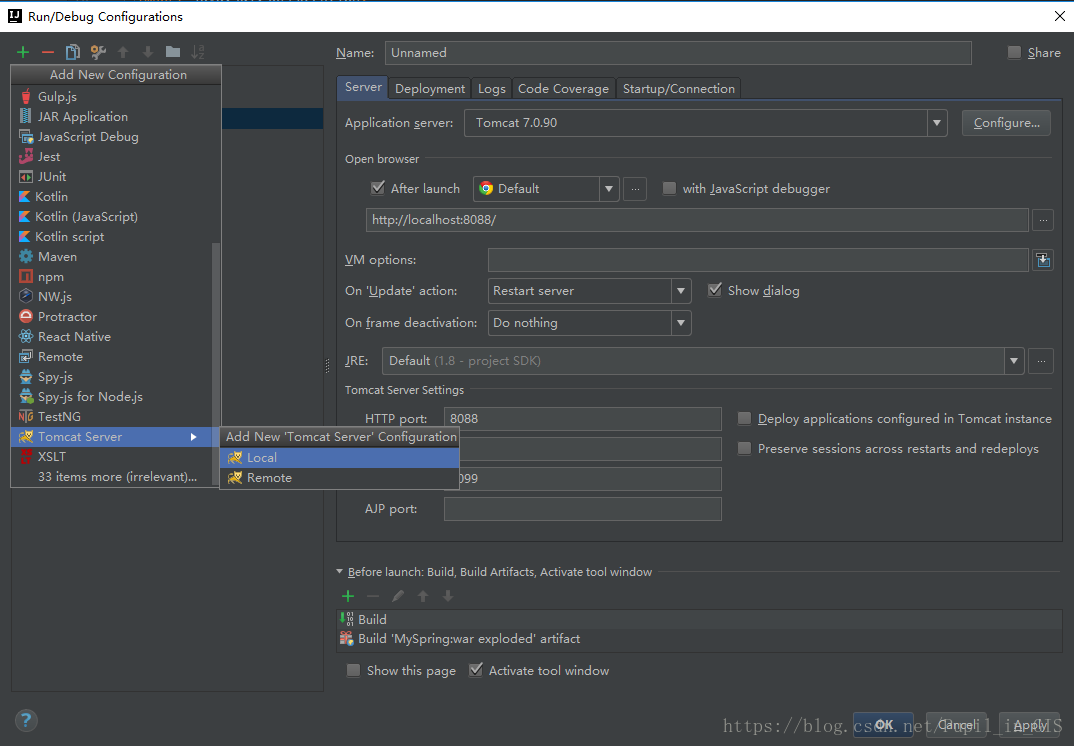Viewport: 1074px width, 746px height.
Task: Pick Jest from Add New Configuration list
Action: [116, 156]
